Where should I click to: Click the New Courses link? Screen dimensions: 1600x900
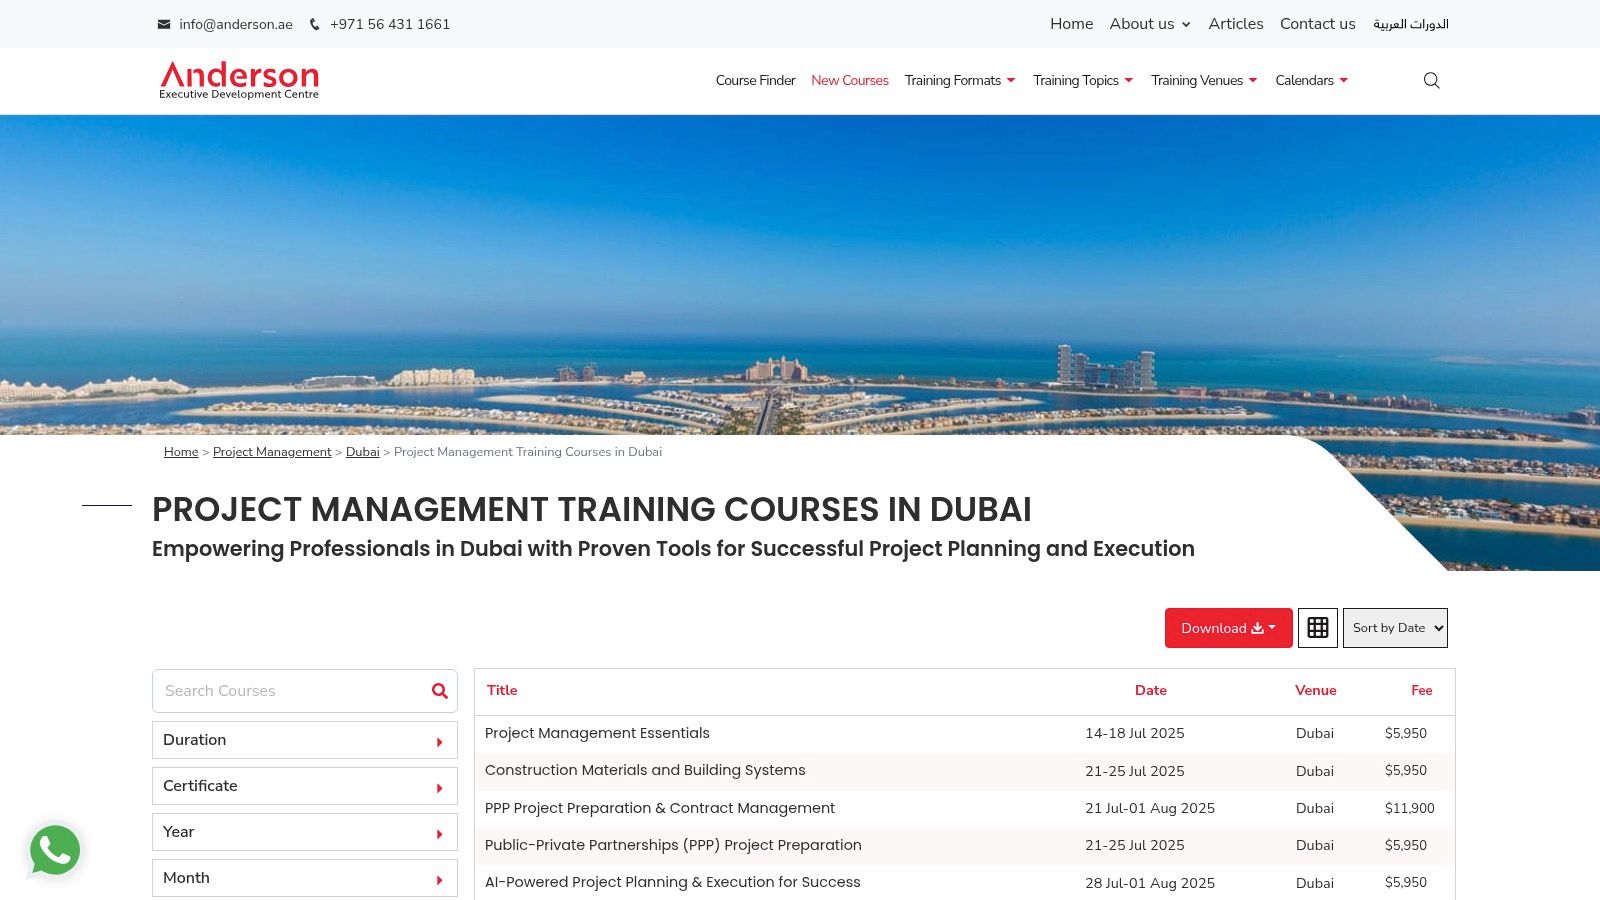point(849,80)
